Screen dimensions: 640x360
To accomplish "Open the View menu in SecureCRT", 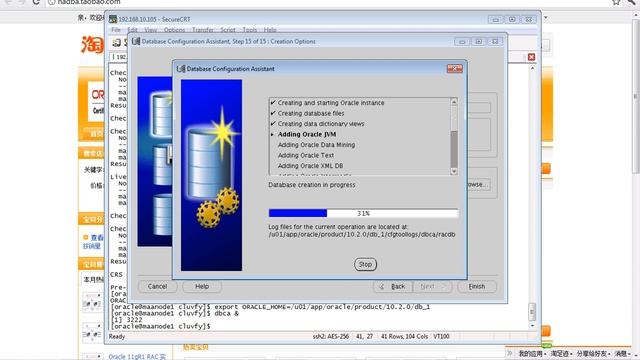I will [x=151, y=30].
